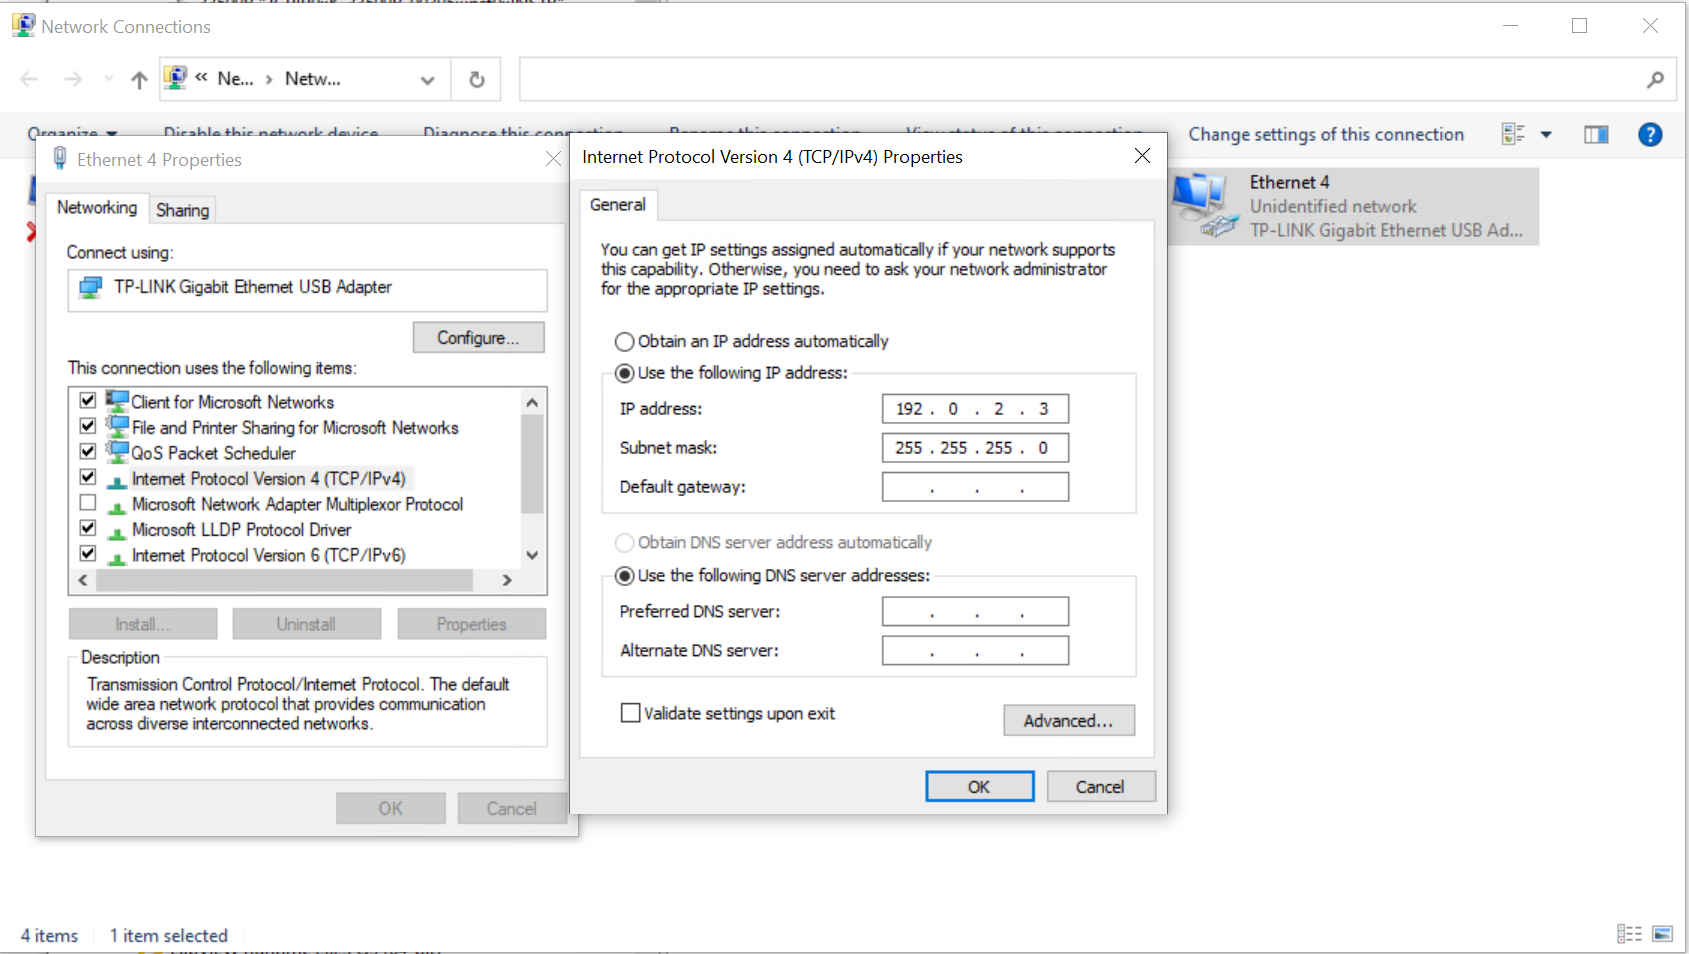
Task: Toggle Internet Protocol Version 6 checkbox
Action: [88, 553]
